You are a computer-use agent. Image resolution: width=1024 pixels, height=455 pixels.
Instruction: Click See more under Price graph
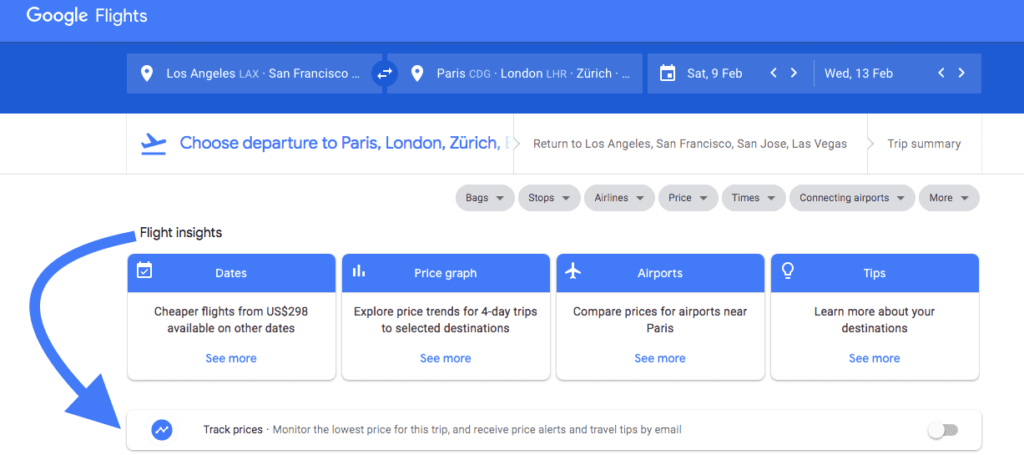445,358
